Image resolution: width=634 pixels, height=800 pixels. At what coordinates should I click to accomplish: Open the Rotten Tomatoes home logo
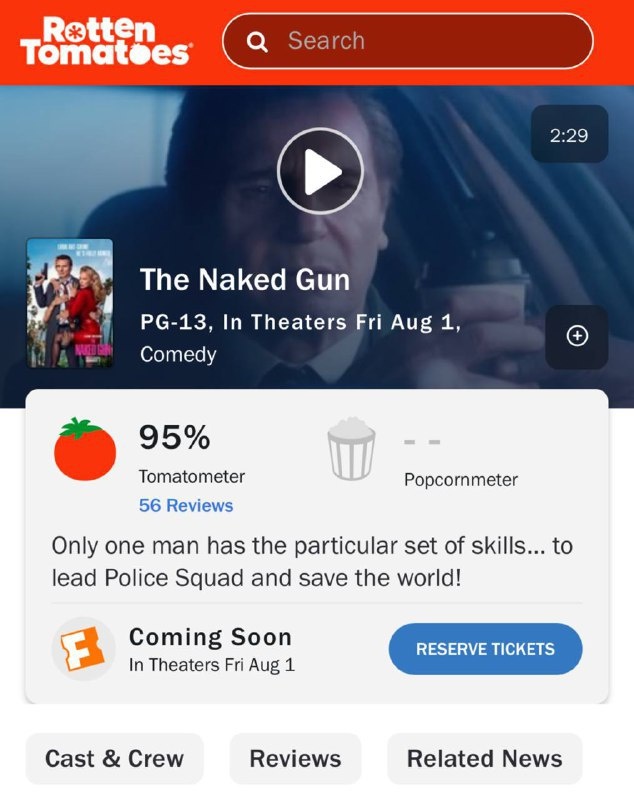coord(106,41)
